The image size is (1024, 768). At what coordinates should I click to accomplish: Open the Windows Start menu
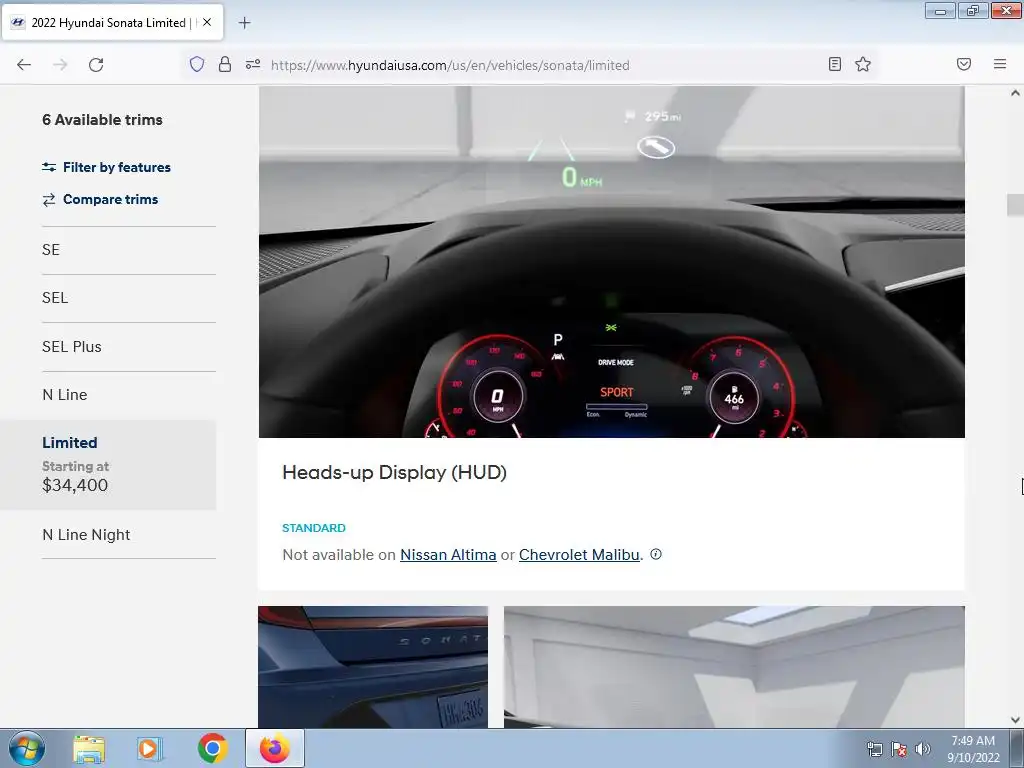(x=27, y=748)
